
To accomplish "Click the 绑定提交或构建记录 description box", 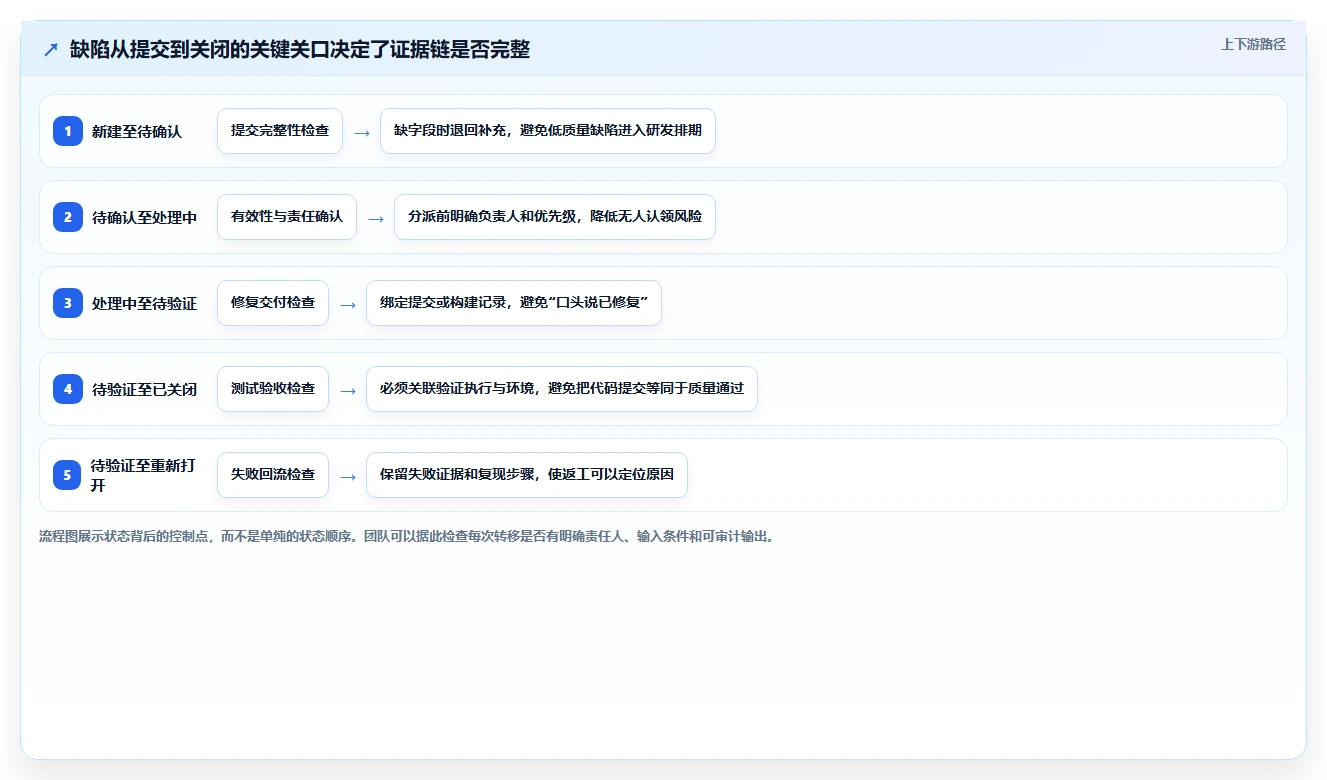I will pyautogui.click(x=514, y=303).
